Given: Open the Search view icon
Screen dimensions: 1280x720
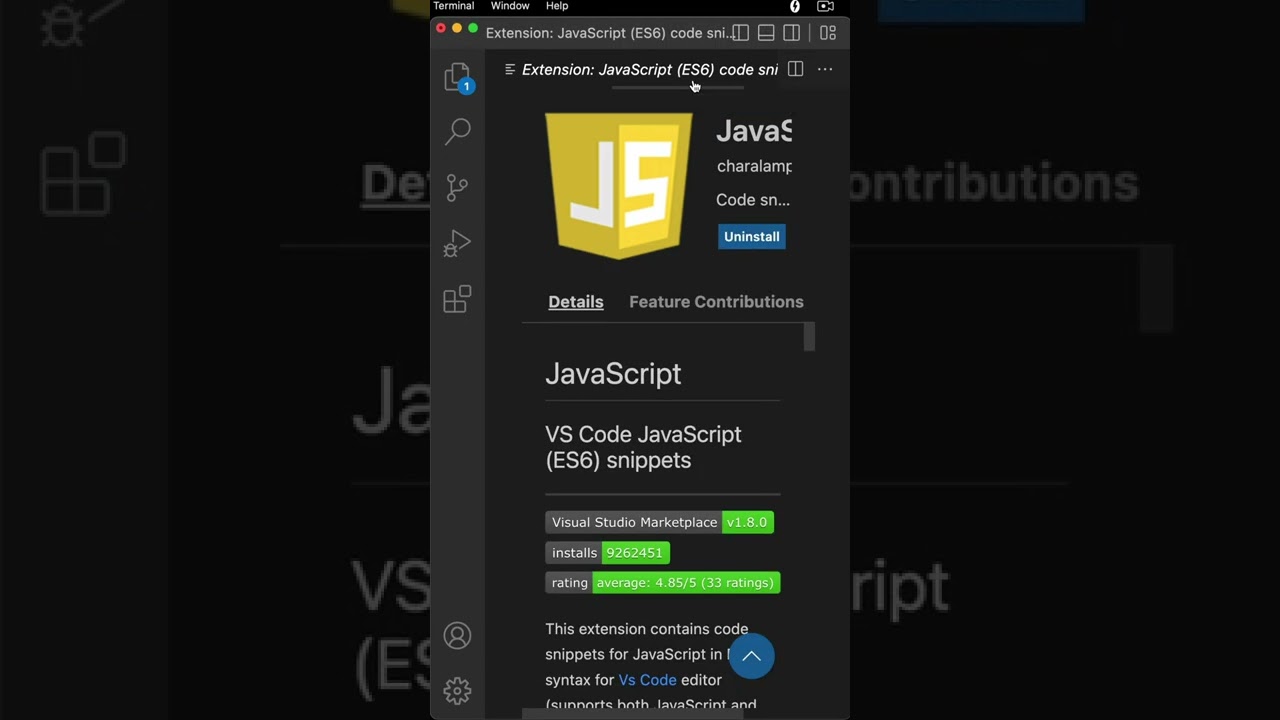Looking at the screenshot, I should 458,131.
